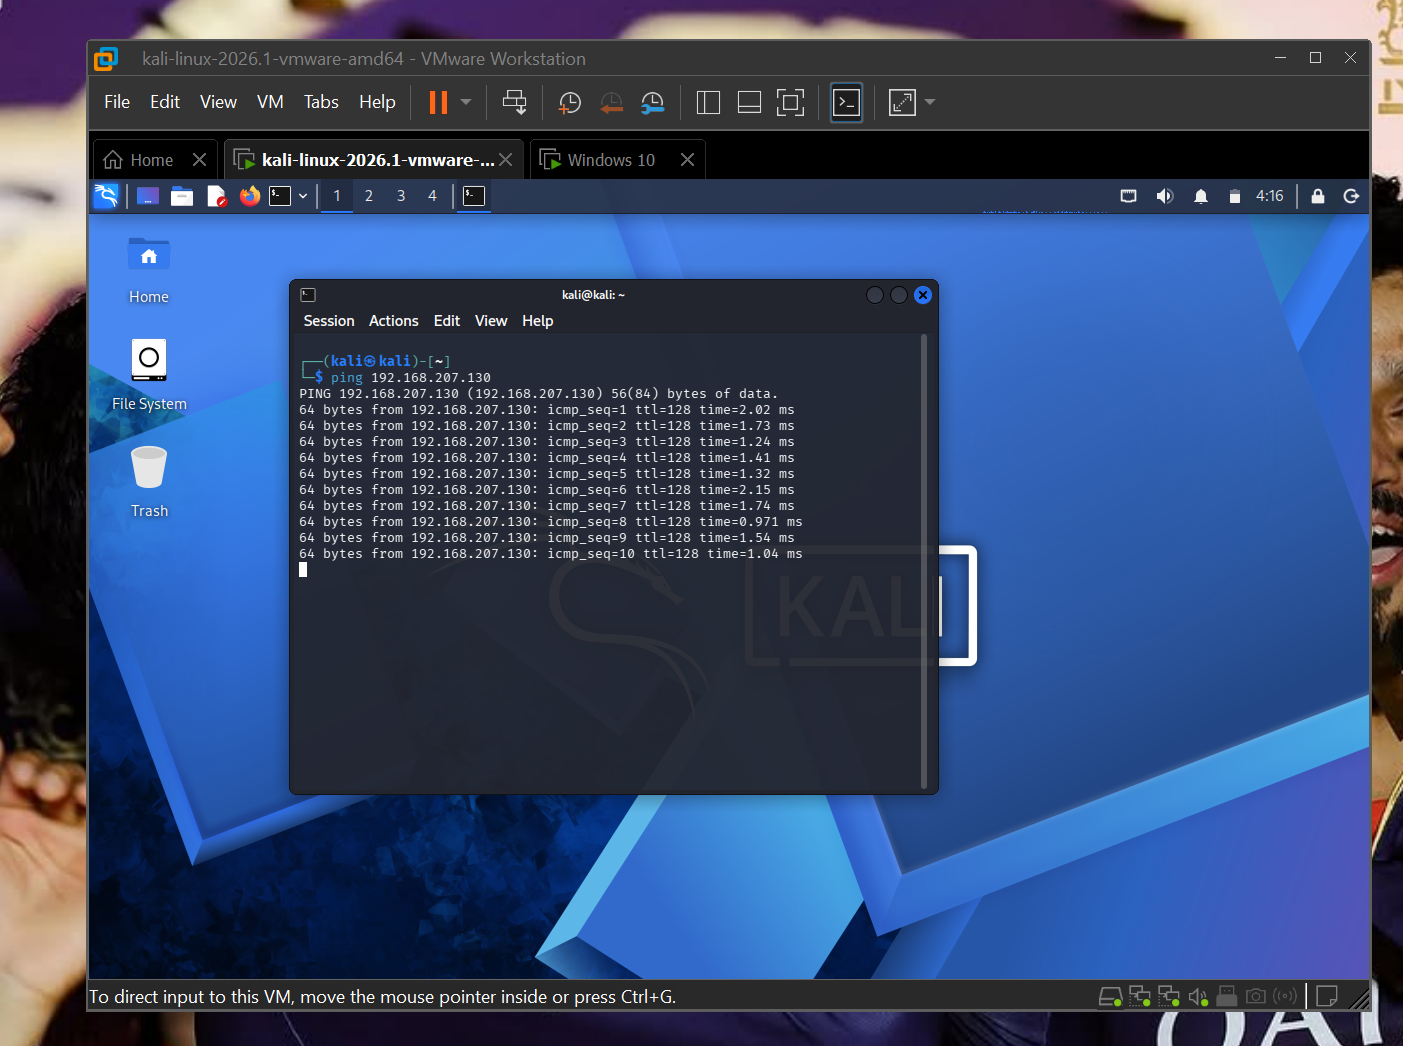Image resolution: width=1403 pixels, height=1046 pixels.
Task: Click the show desktop panel icon
Action: point(148,196)
